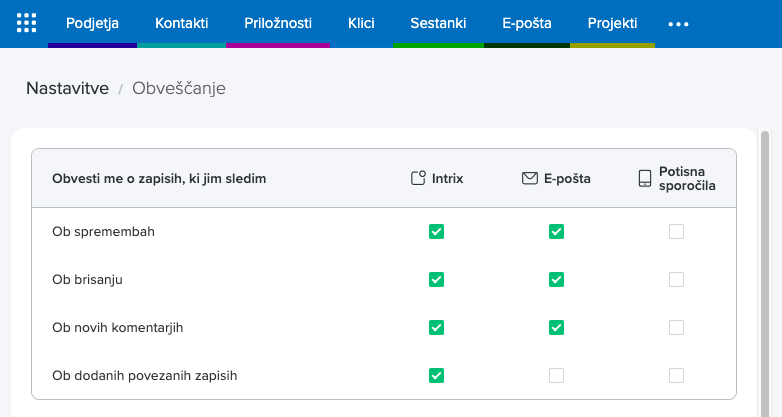Expand the more tabs ellipsis menu
The height and width of the screenshot is (417, 782).
click(x=678, y=24)
